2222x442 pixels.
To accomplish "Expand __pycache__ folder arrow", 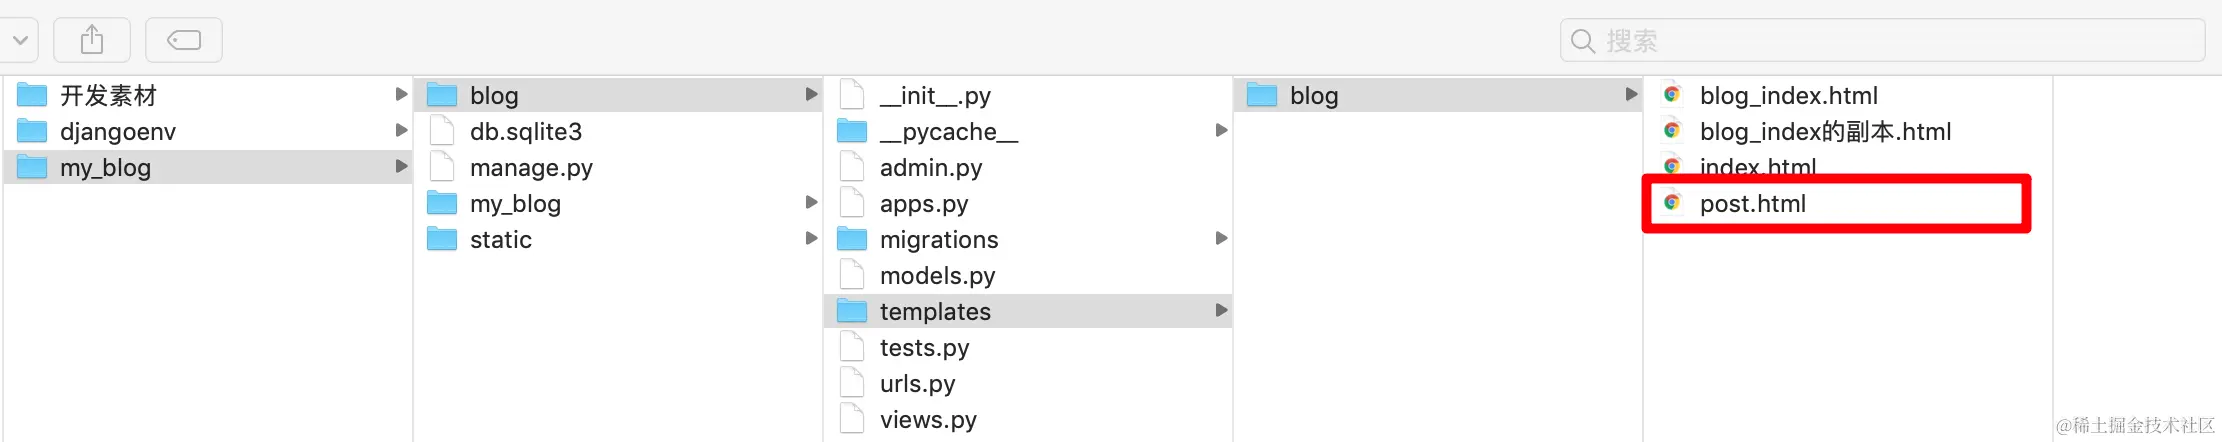I will pos(1221,130).
